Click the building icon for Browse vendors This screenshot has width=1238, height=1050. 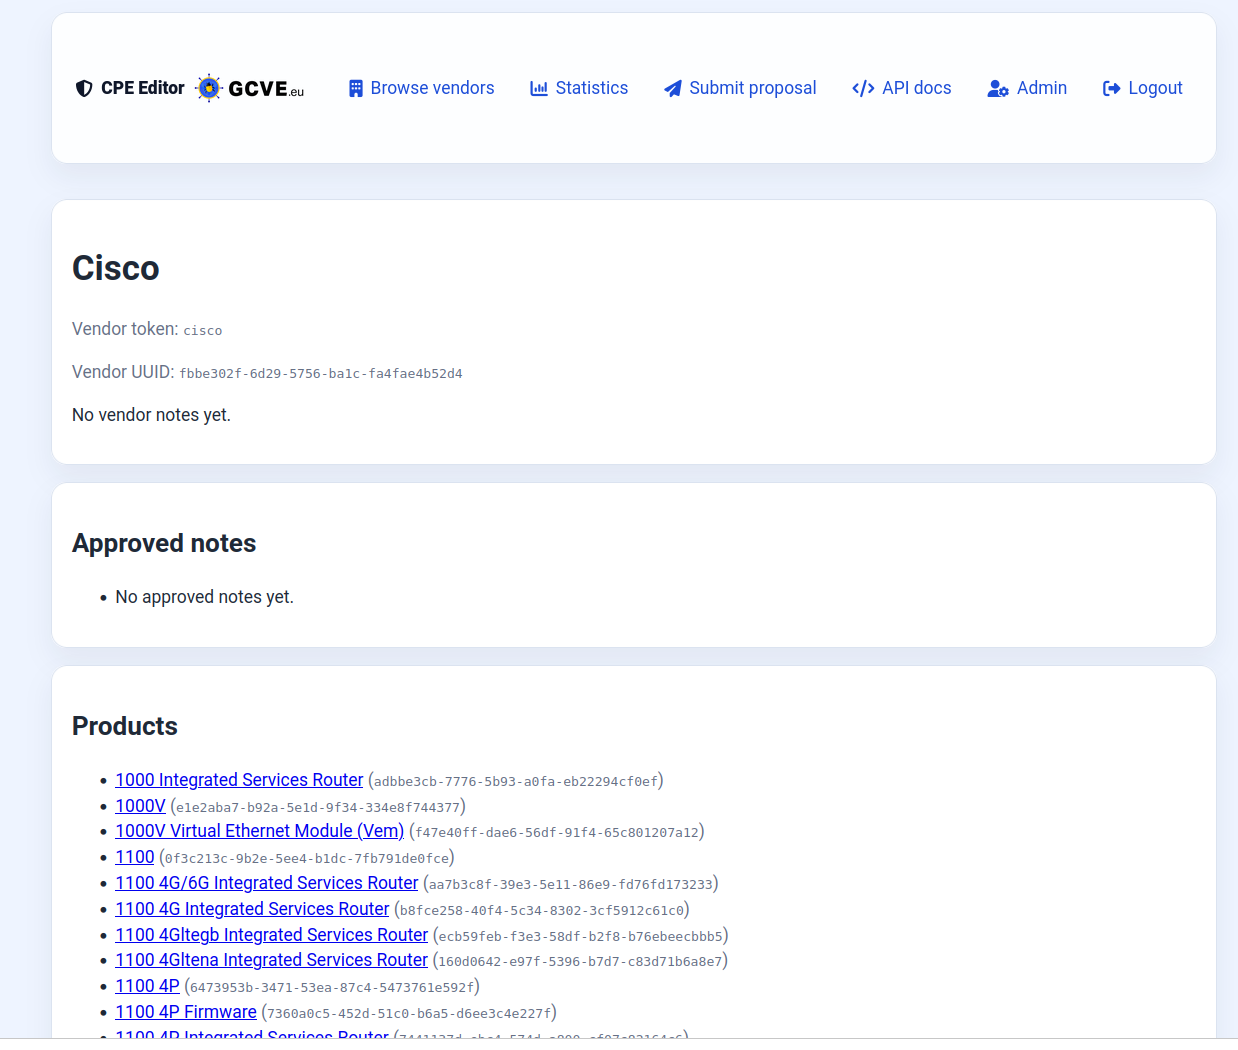pos(355,88)
